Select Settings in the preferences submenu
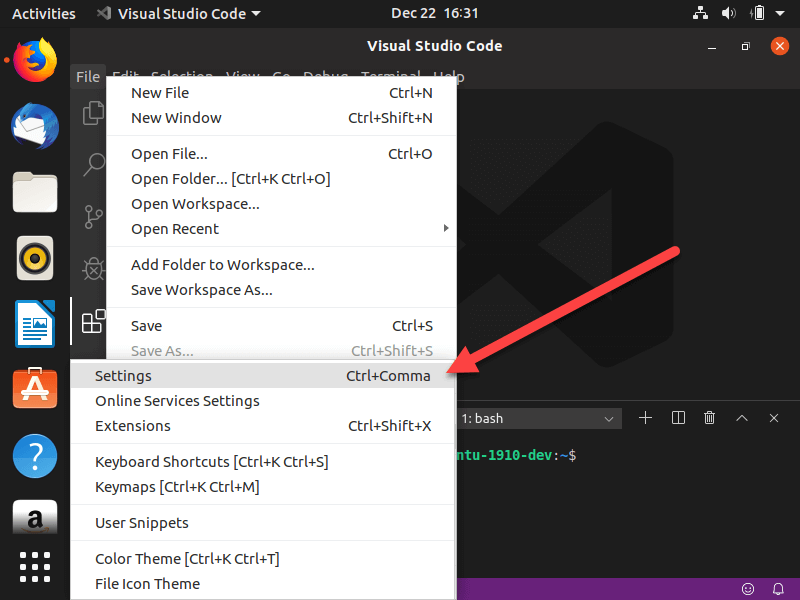Viewport: 800px width, 600px height. pos(262,376)
